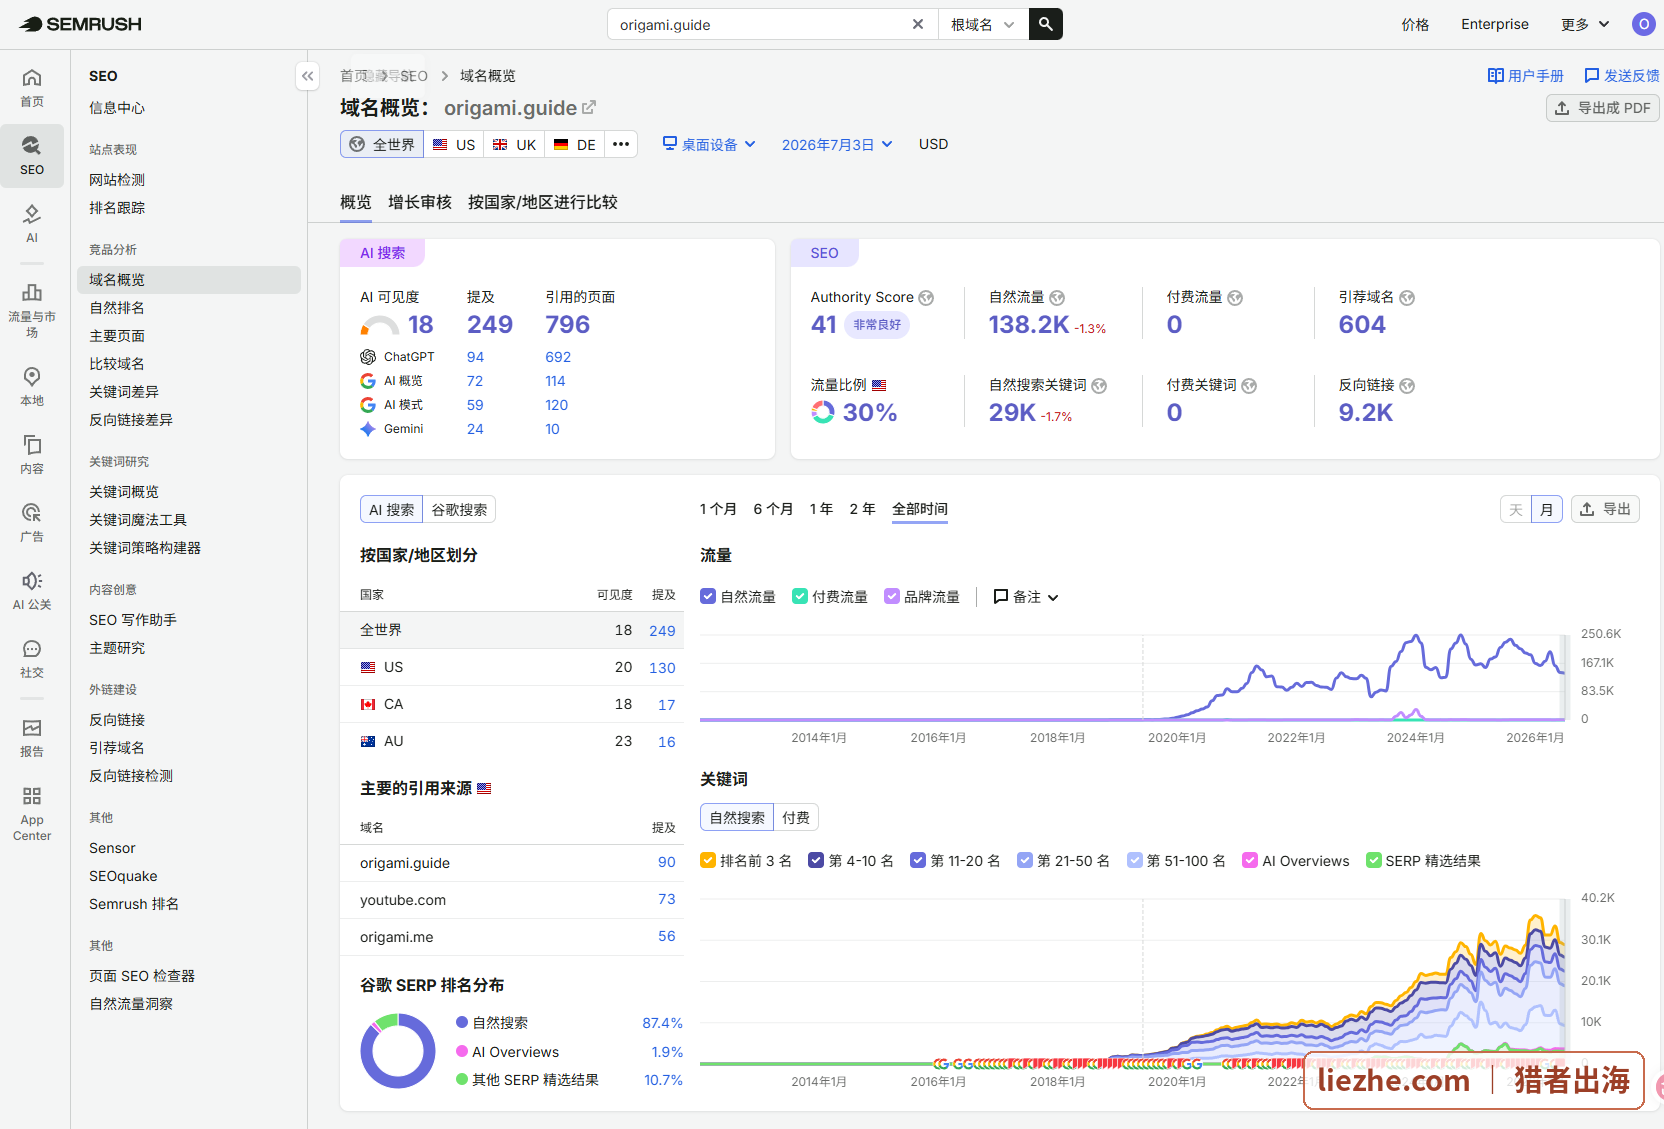Viewport: 1664px width, 1129px height.
Task: Switch the chart to Day view
Action: point(1516,509)
